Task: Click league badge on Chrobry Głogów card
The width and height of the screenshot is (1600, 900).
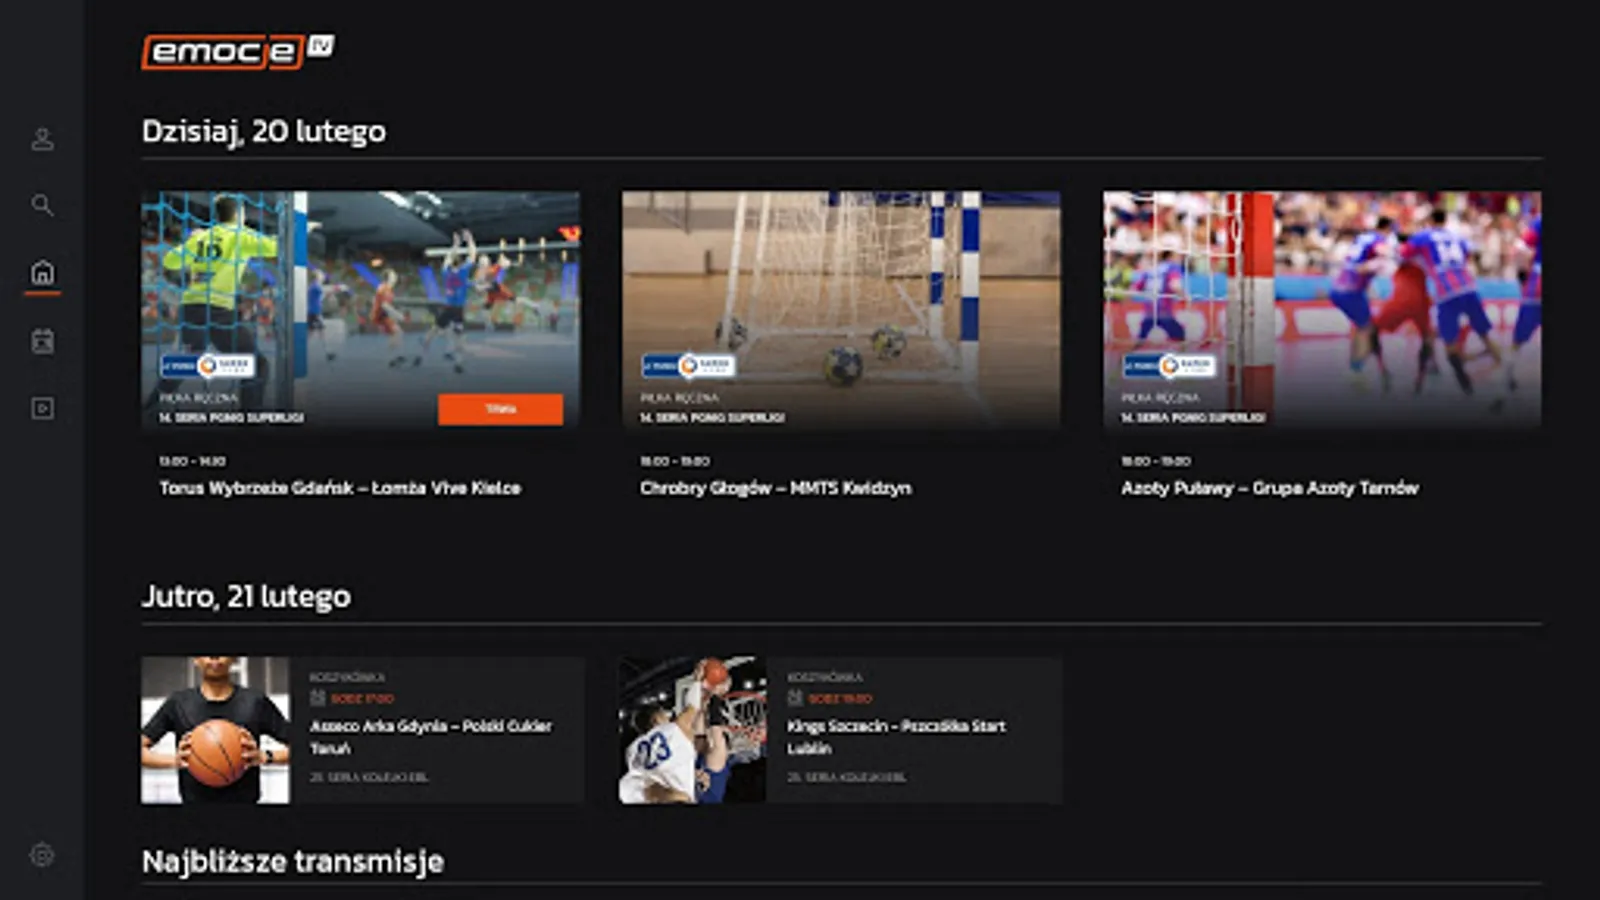Action: (x=689, y=366)
